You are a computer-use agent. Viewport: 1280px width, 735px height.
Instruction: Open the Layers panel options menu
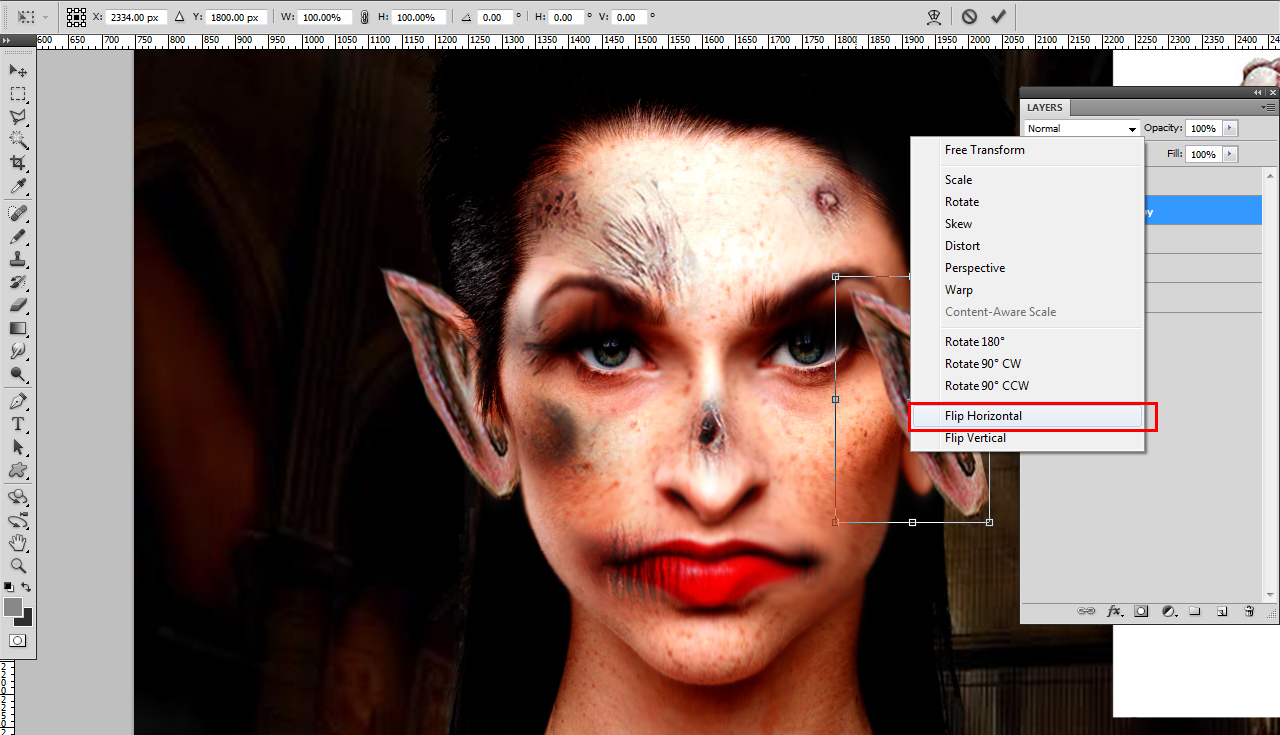[x=1268, y=107]
